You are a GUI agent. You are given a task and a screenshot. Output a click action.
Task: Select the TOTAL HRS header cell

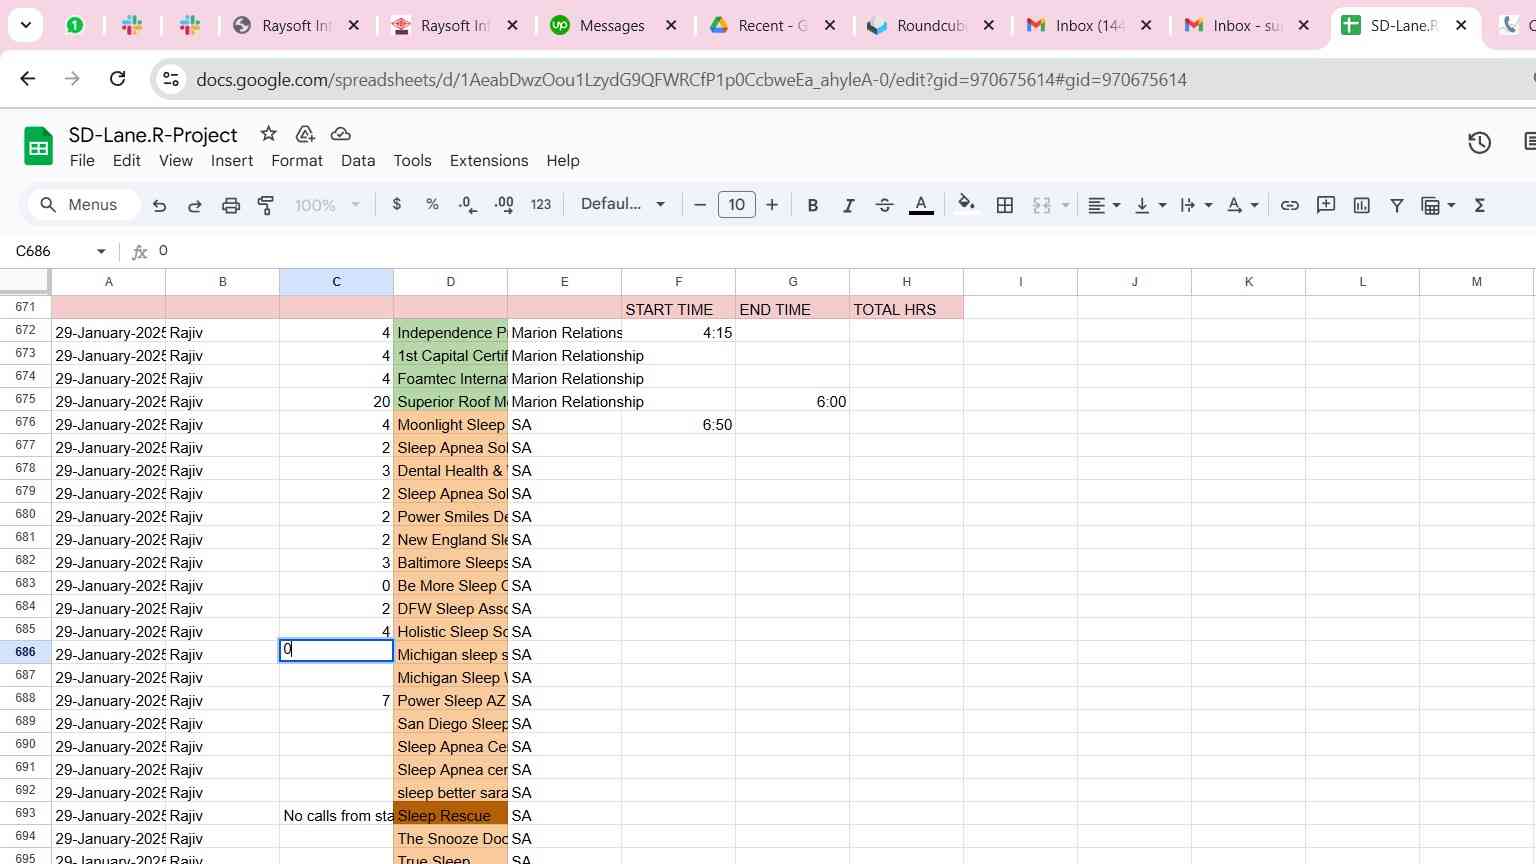pos(906,309)
